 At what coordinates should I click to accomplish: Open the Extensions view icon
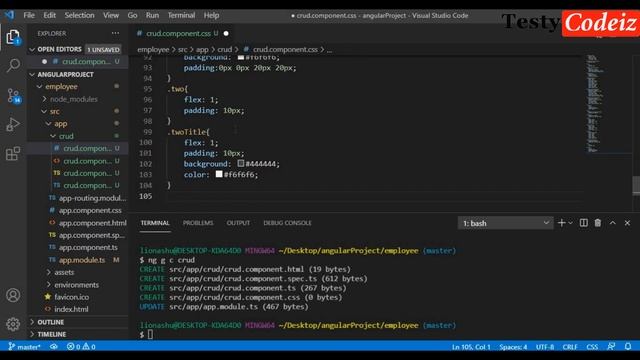pos(13,154)
